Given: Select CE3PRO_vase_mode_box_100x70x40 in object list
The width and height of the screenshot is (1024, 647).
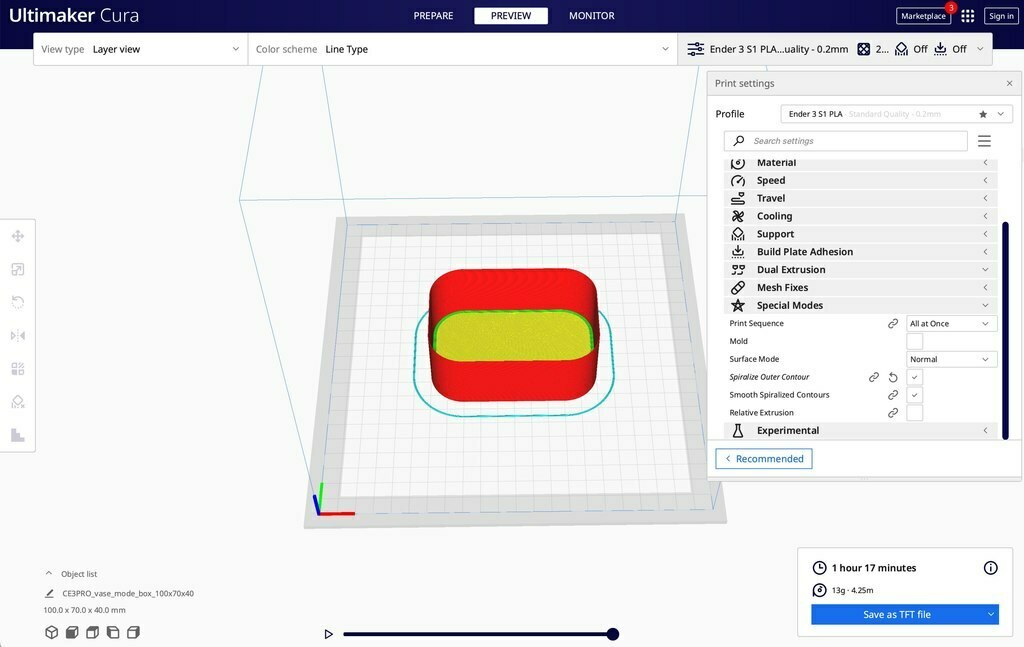Looking at the screenshot, I should tap(128, 593).
